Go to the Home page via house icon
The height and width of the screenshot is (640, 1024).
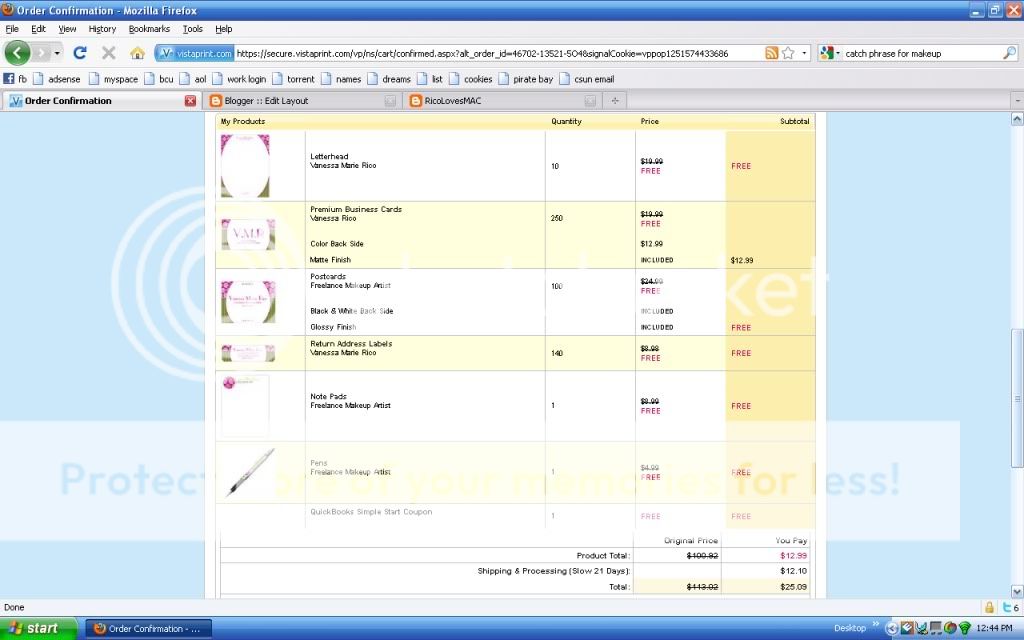click(x=137, y=53)
